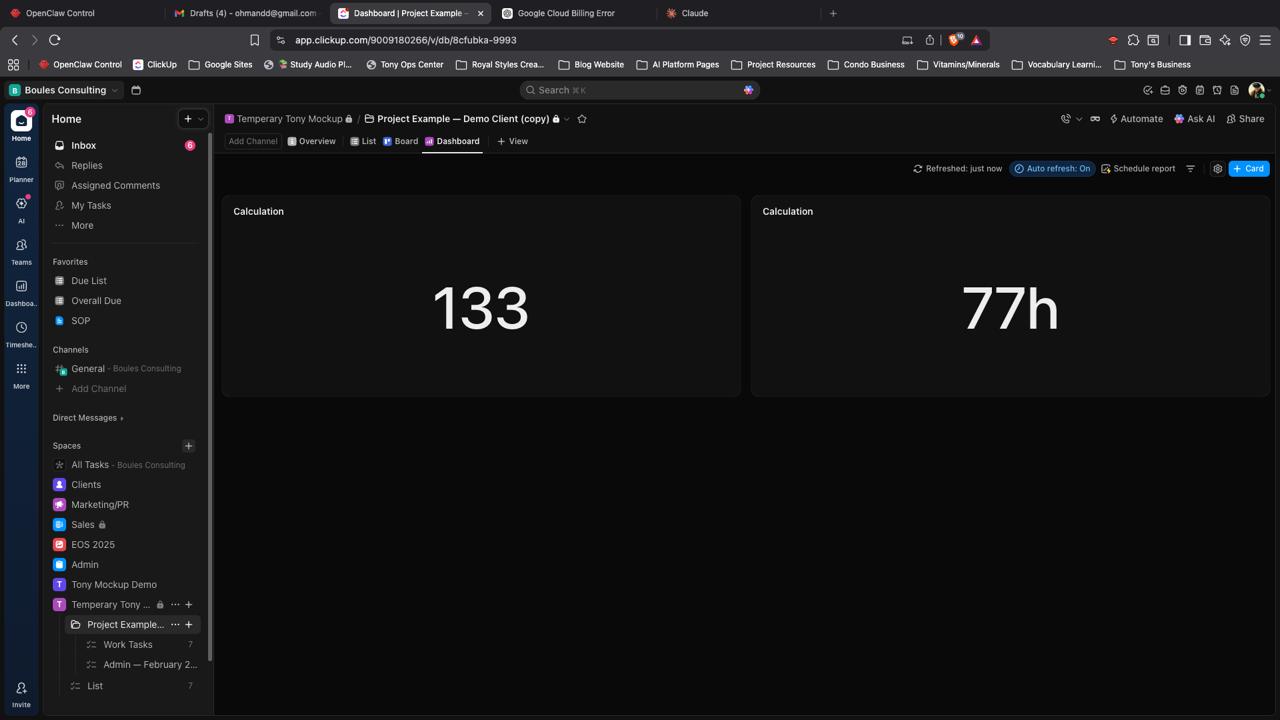Expand the More item under Inbox
The height and width of the screenshot is (720, 1280).
point(82,226)
